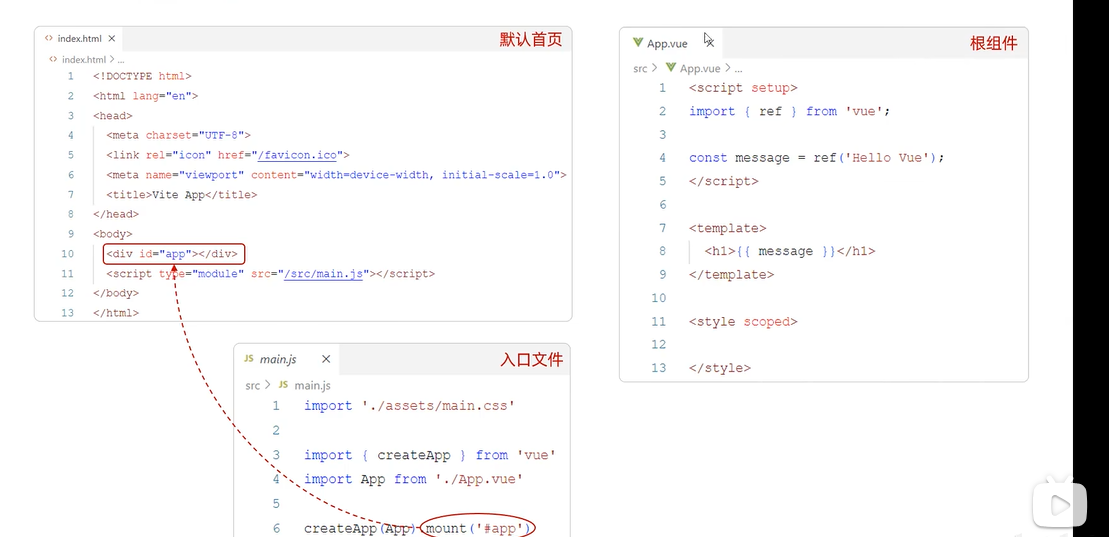Click line number 10 in App.vue
The width and height of the screenshot is (1109, 537).
[x=659, y=298]
